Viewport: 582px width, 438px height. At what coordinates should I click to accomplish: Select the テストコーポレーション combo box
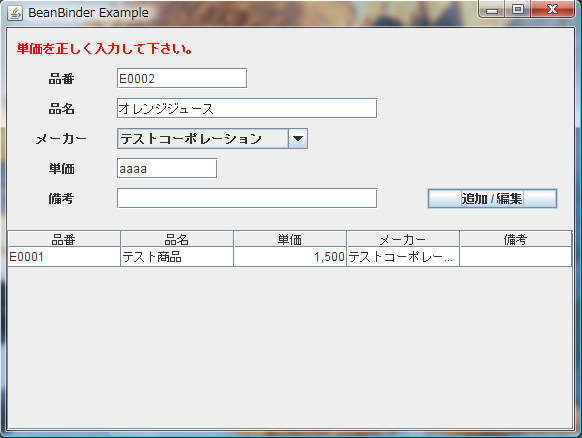(x=212, y=139)
